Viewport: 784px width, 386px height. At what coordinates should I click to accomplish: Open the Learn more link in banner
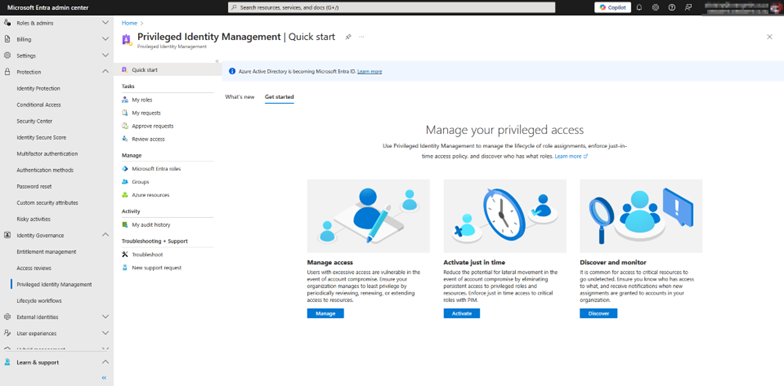click(x=370, y=72)
